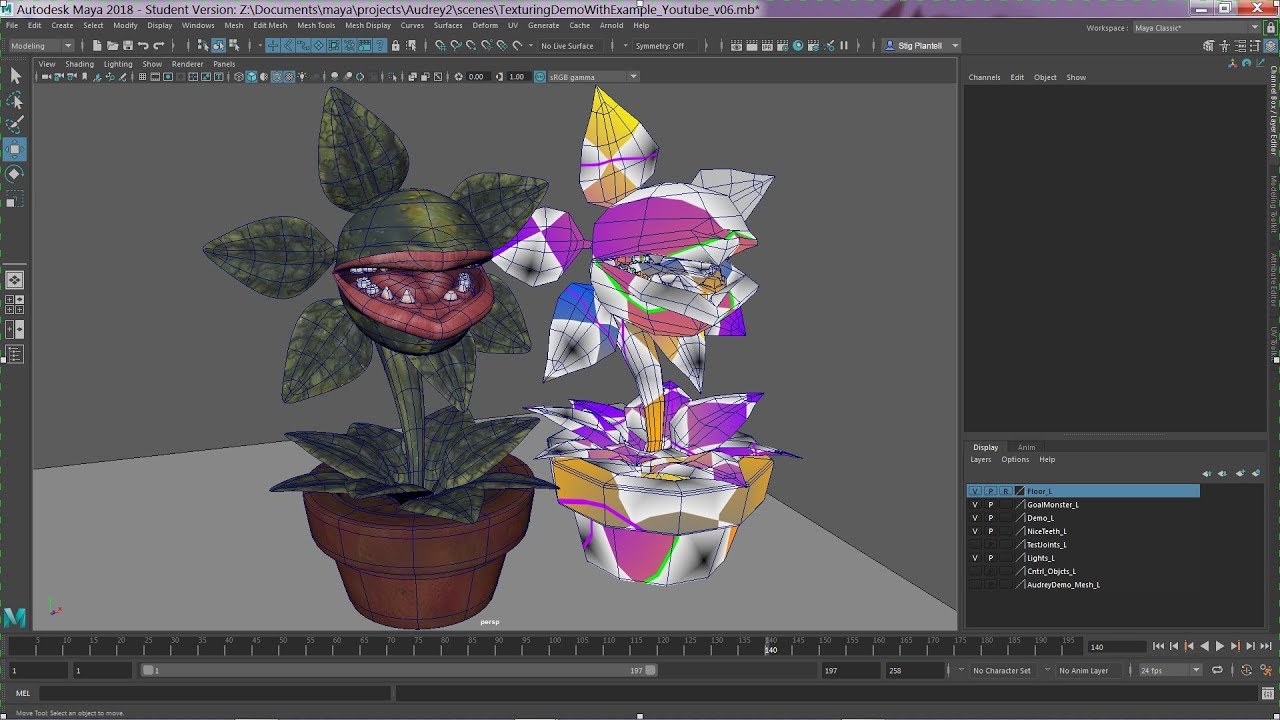1280x720 pixels.
Task: Click the range slider bar ending at 197
Action: [399, 670]
